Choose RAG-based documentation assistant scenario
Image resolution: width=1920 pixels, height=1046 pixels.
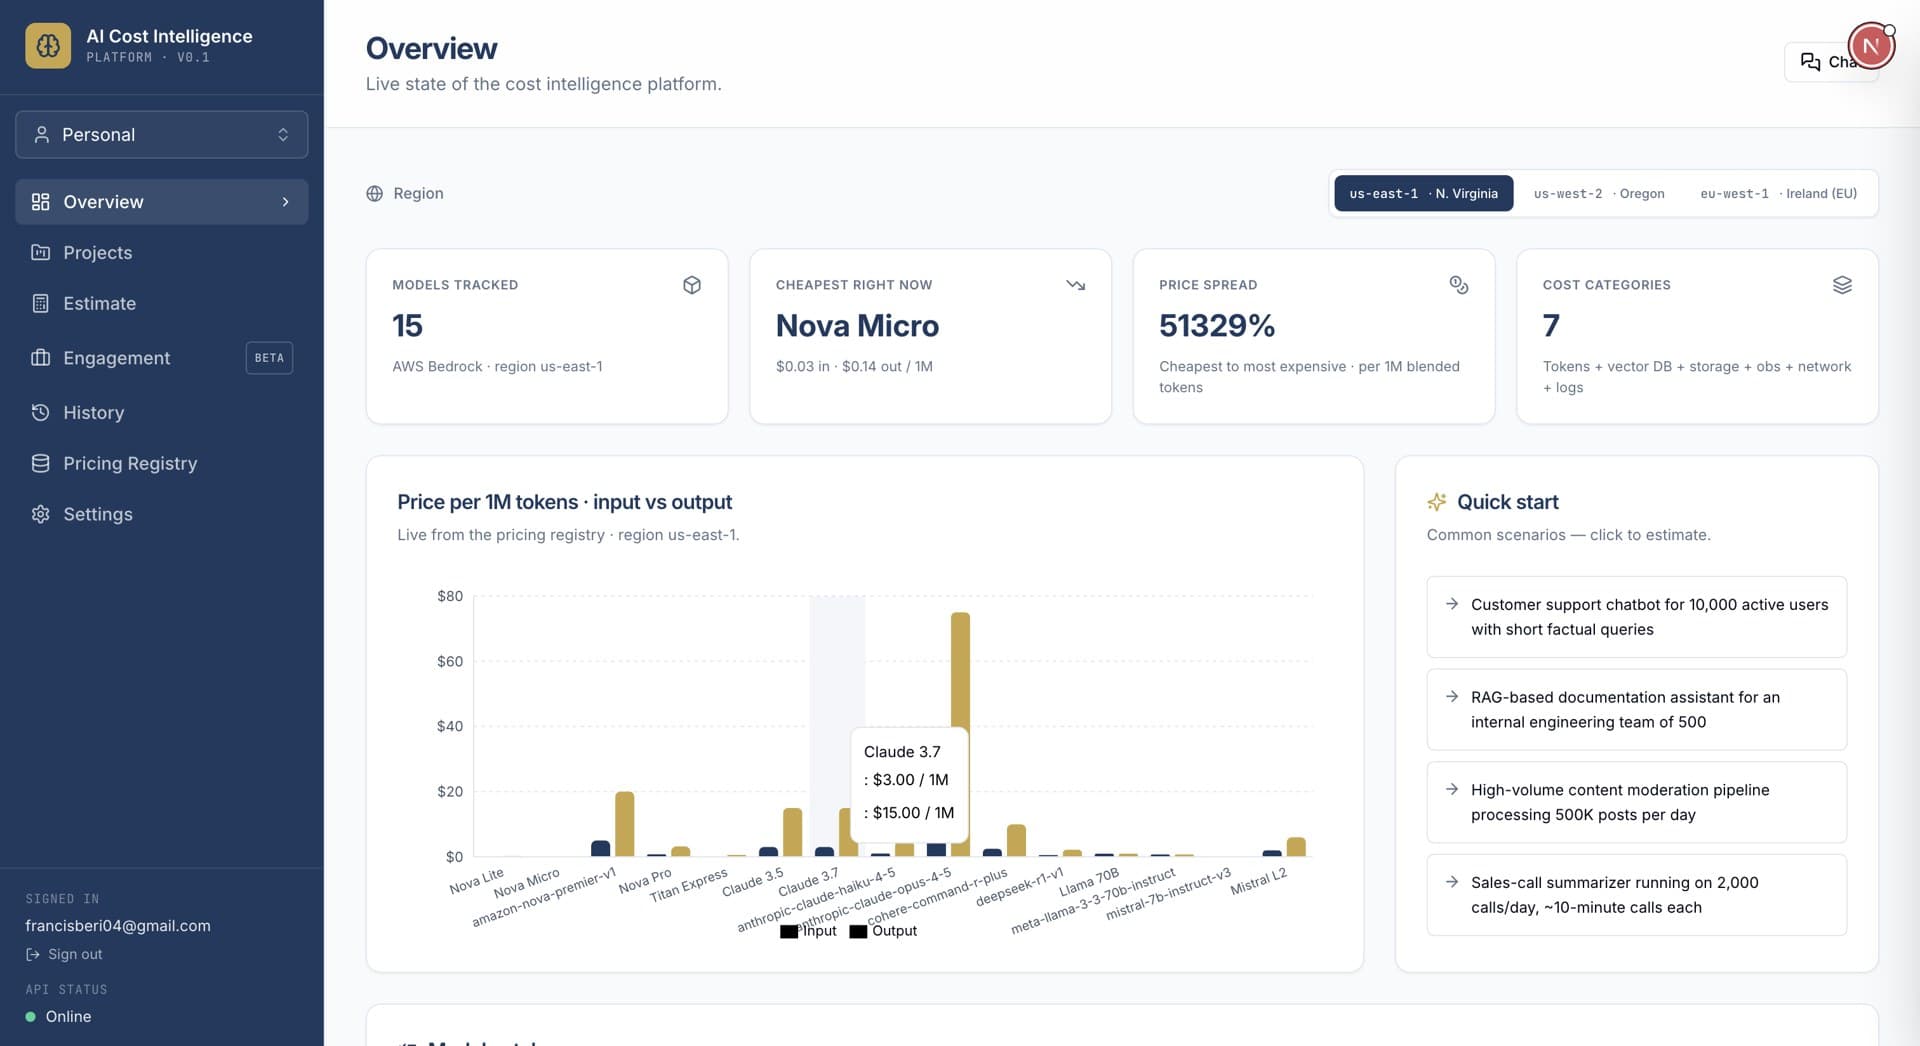coord(1636,710)
